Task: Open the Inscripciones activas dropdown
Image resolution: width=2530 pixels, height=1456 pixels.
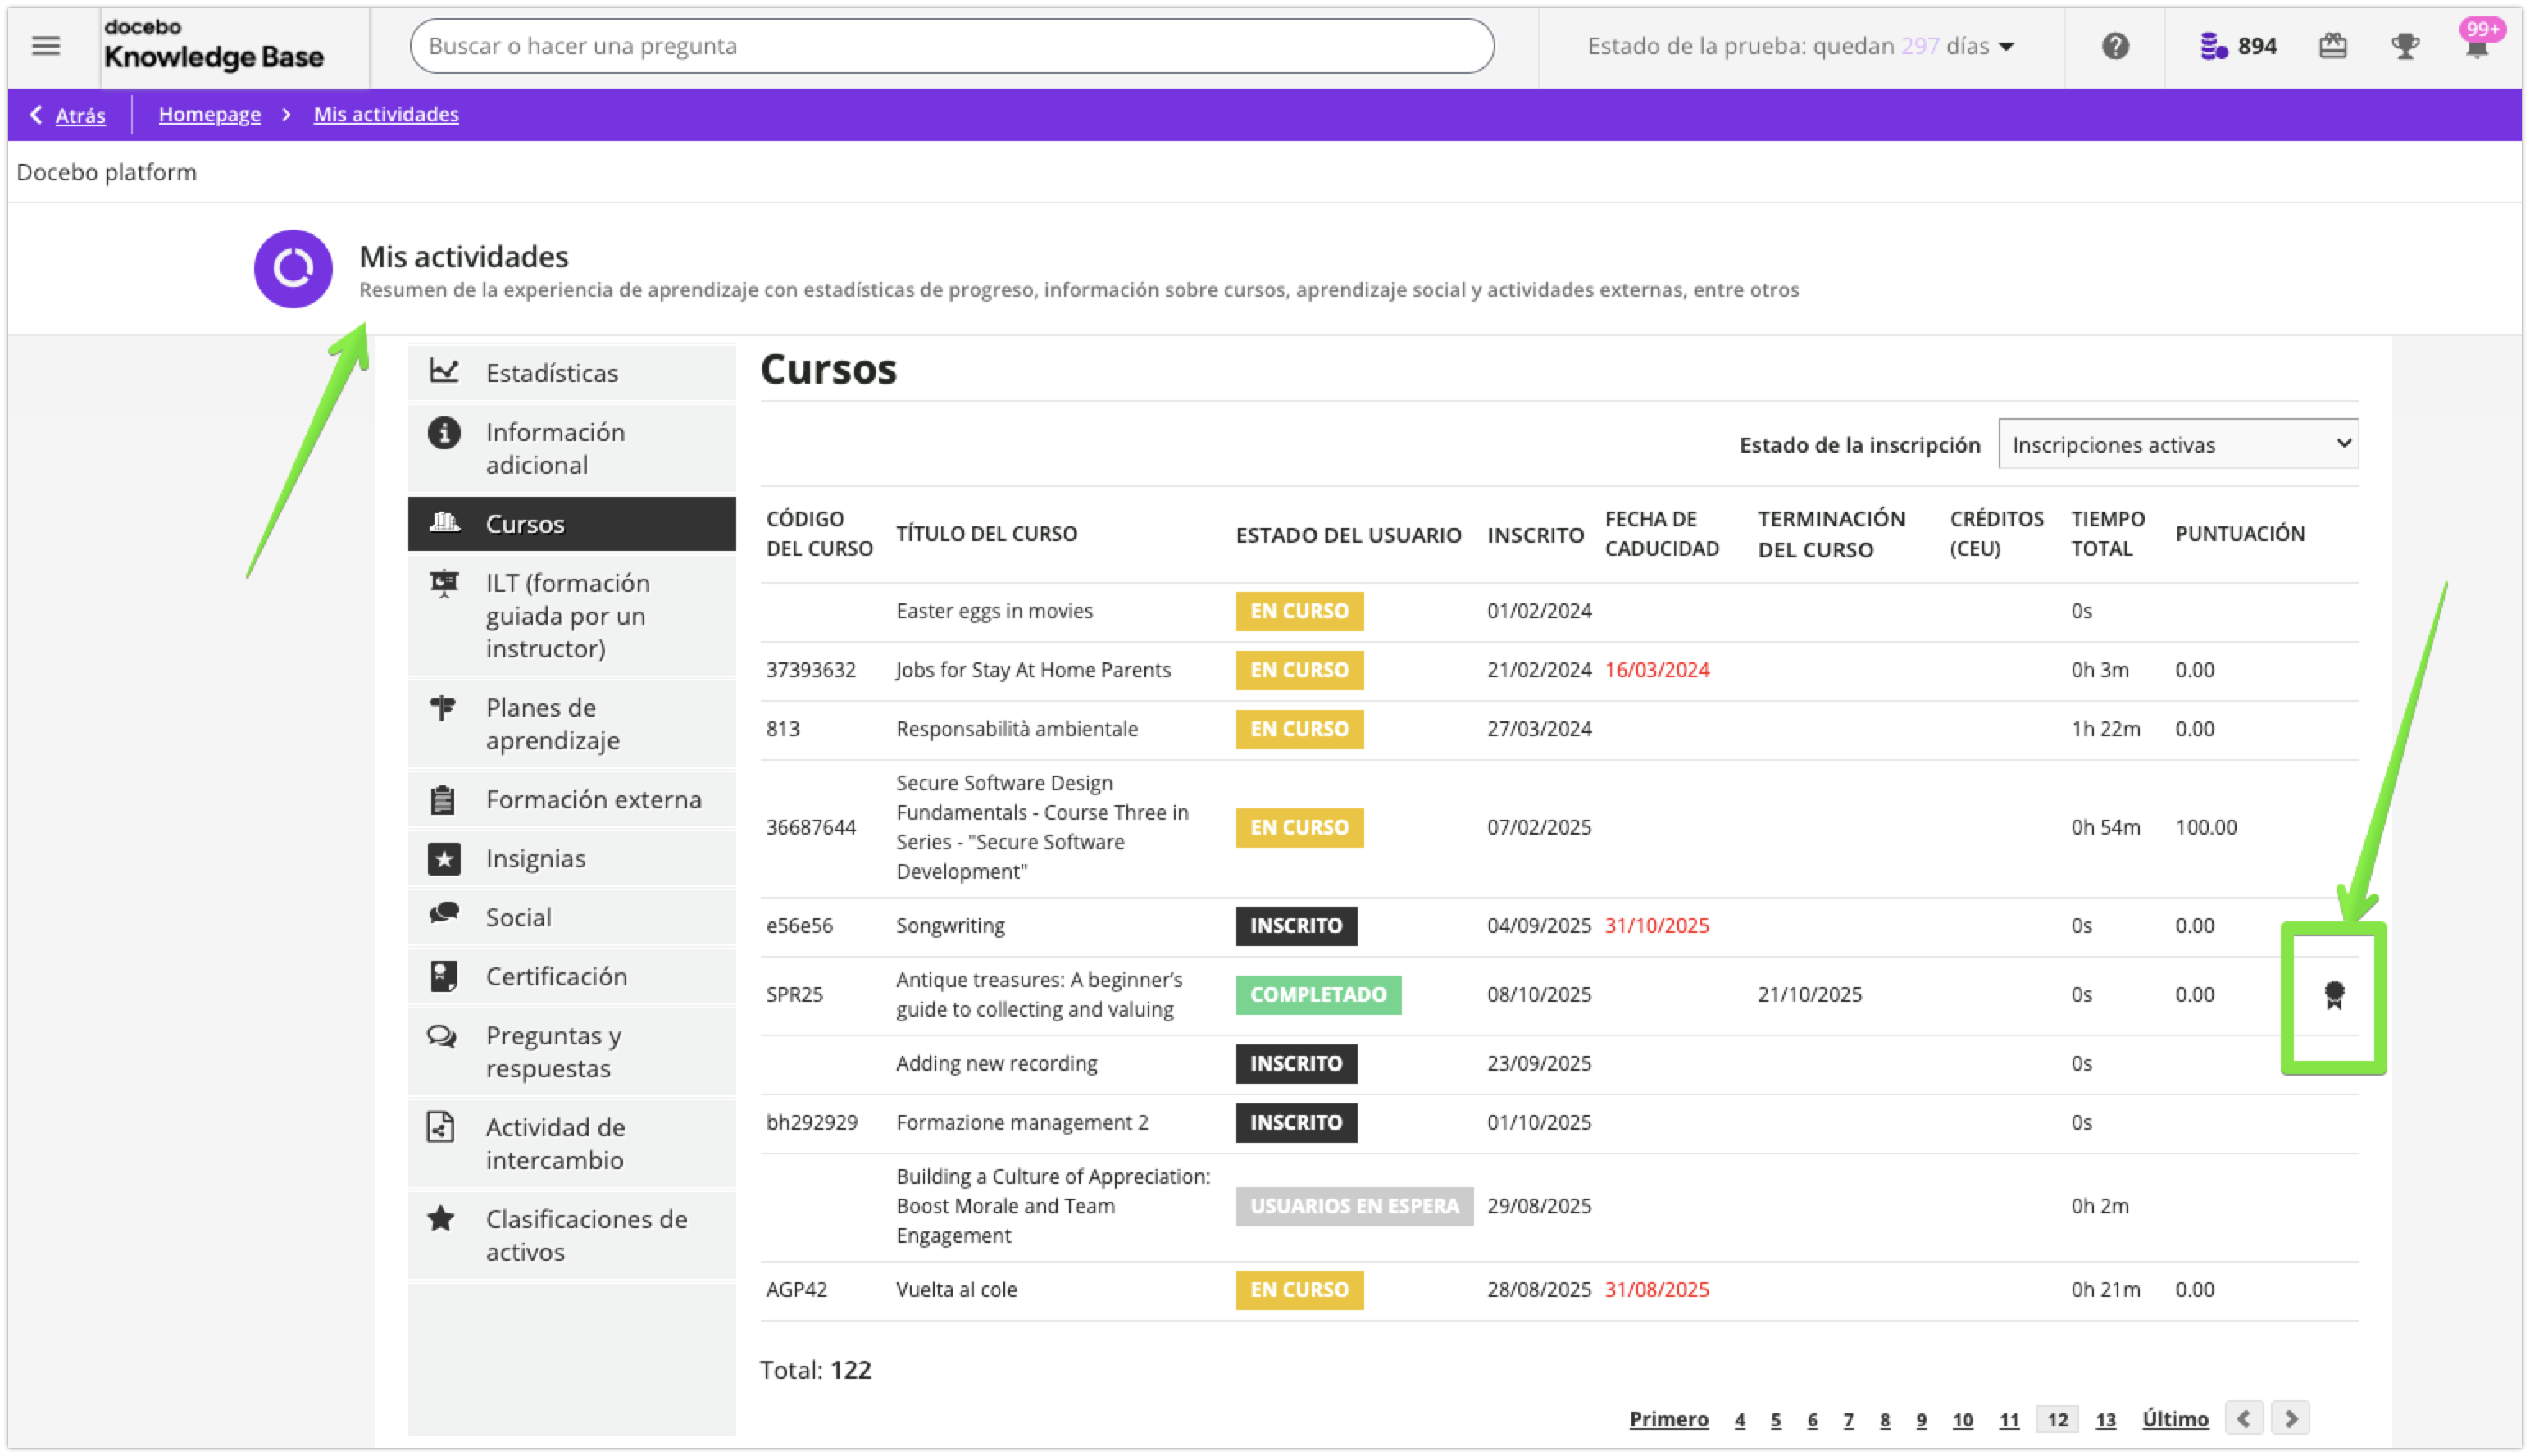Action: tap(2178, 444)
